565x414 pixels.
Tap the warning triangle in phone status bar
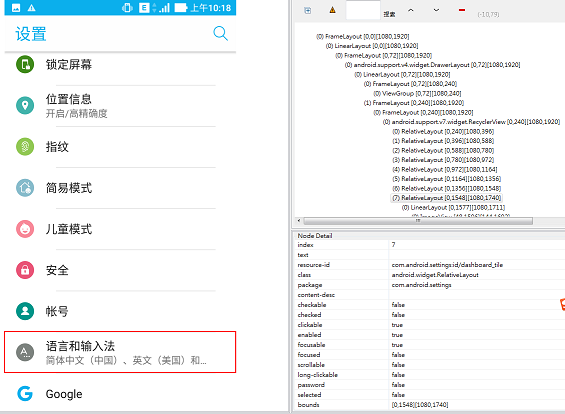click(x=32, y=8)
